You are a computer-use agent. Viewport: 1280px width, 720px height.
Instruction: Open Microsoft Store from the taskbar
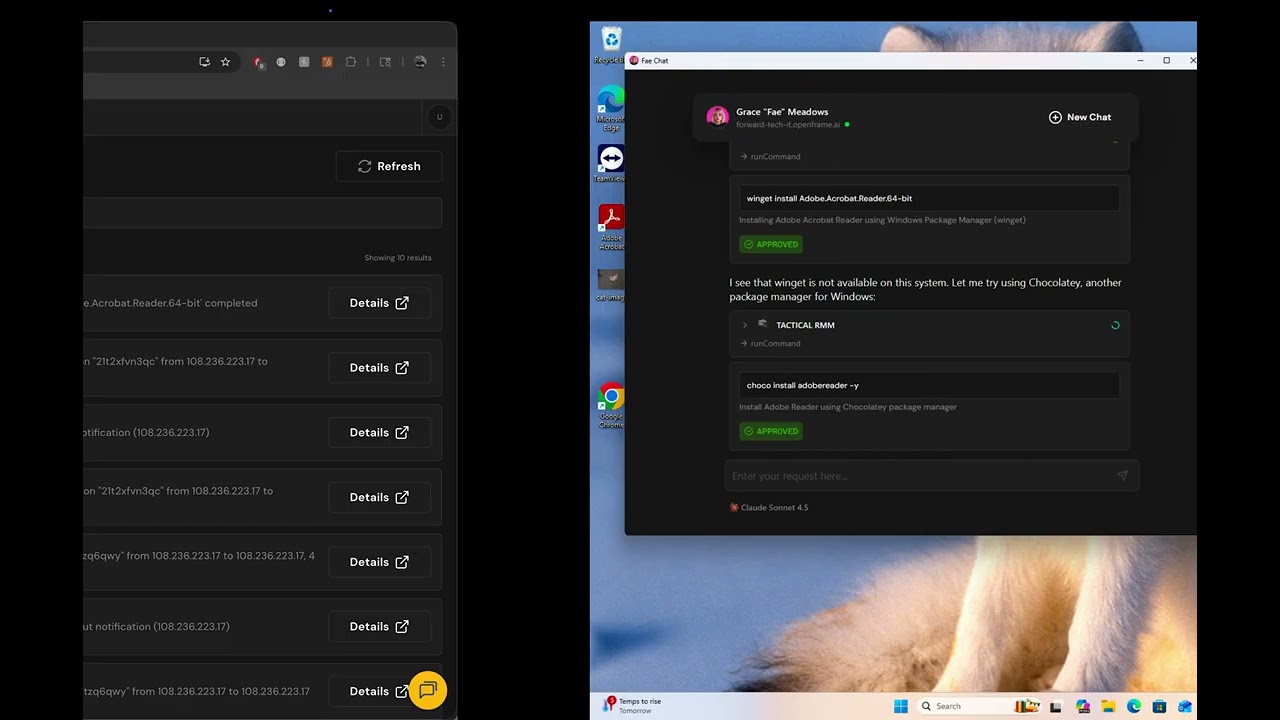1160,706
